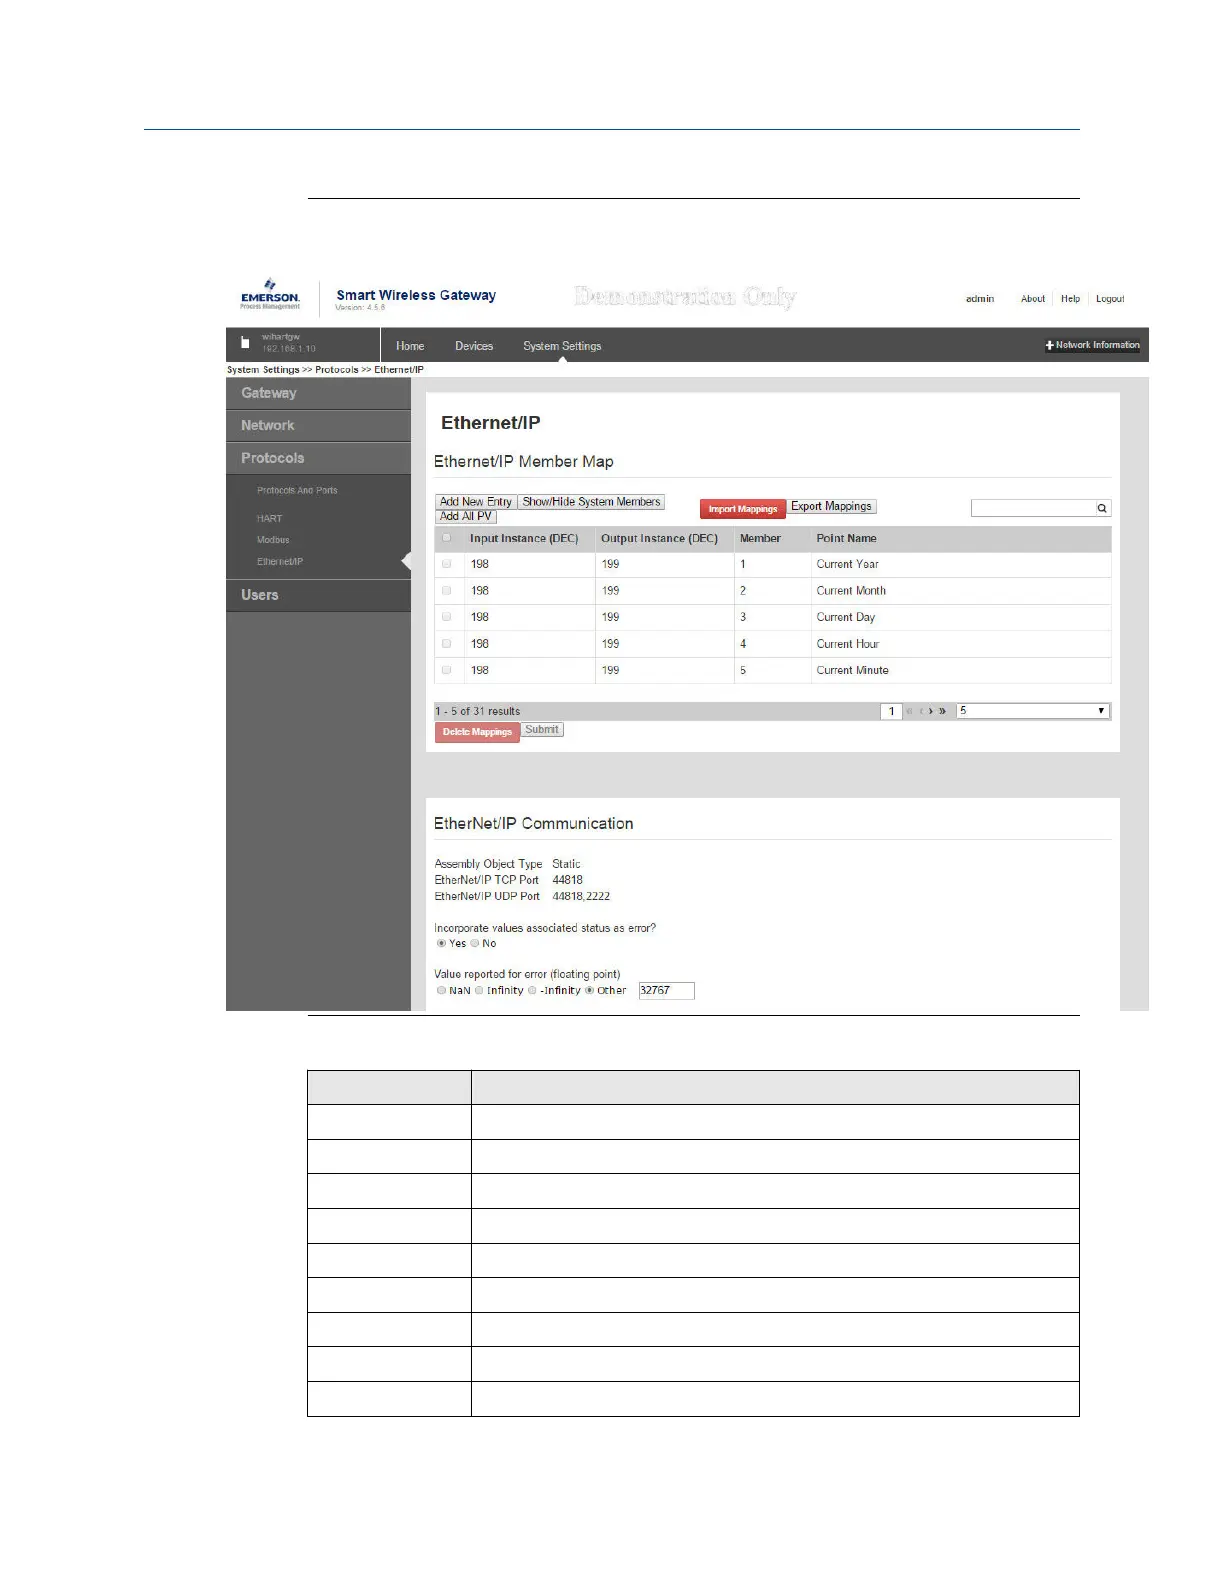1224x1584 pixels.
Task: Go to the first page of results
Action: (x=910, y=711)
